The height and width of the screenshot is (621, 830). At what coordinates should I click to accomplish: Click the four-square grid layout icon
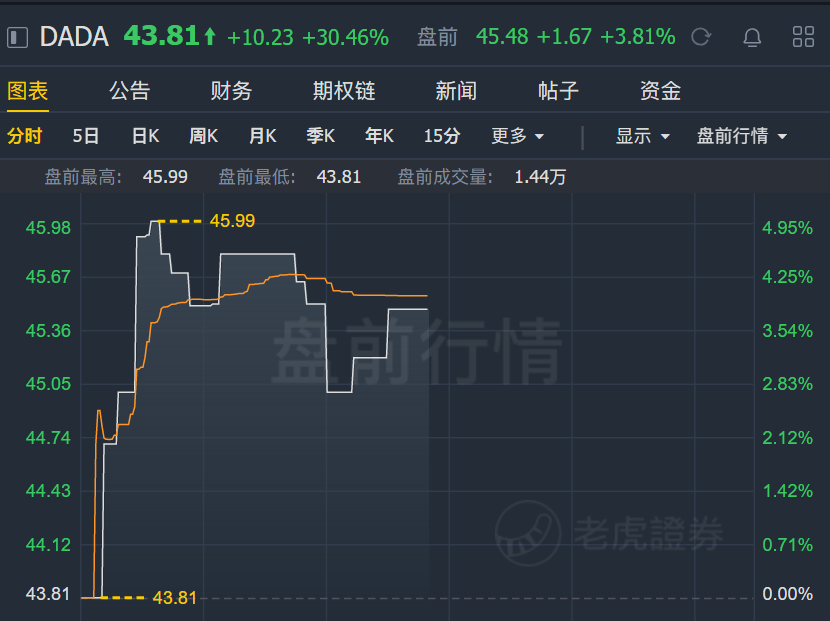point(803,38)
